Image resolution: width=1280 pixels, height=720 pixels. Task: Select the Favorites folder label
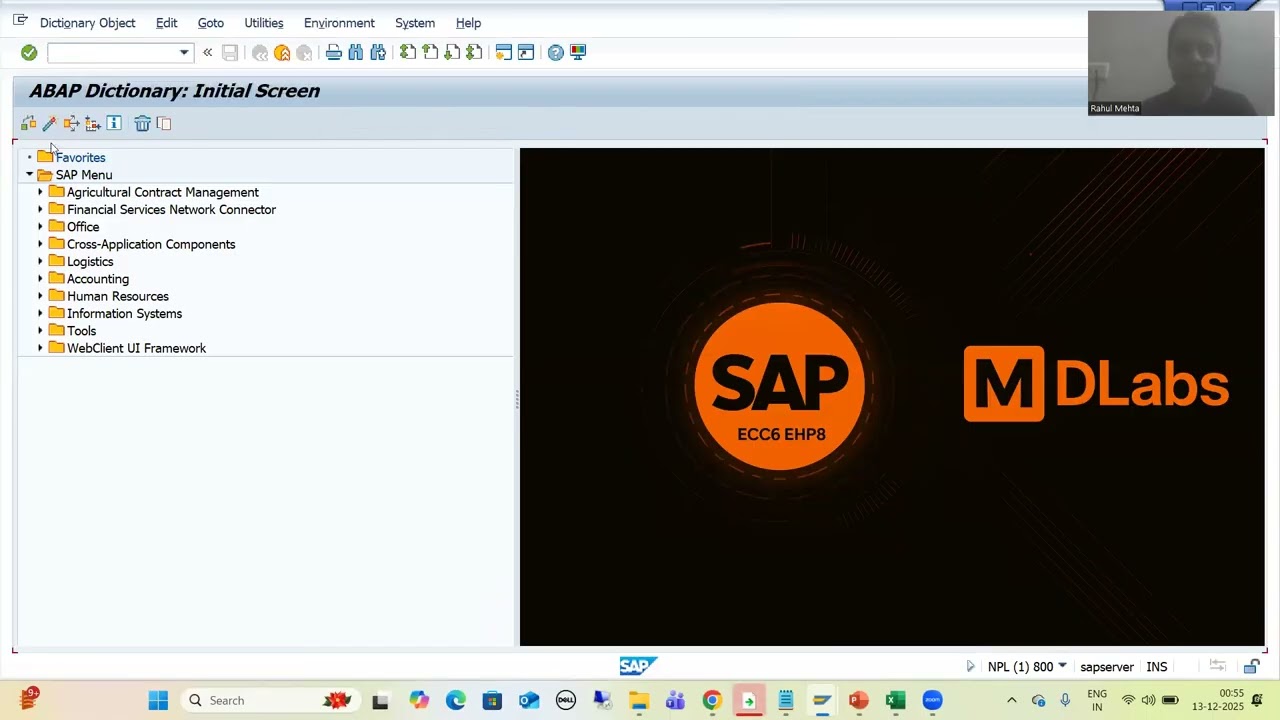(x=81, y=158)
